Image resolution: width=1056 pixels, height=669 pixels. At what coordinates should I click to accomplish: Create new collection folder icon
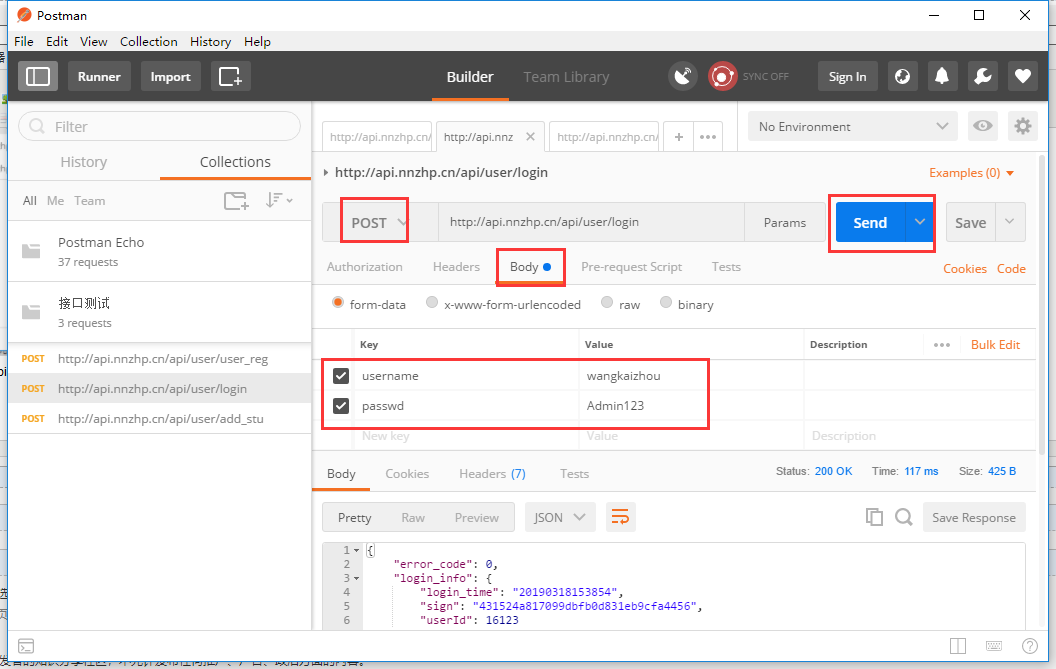pyautogui.click(x=236, y=200)
